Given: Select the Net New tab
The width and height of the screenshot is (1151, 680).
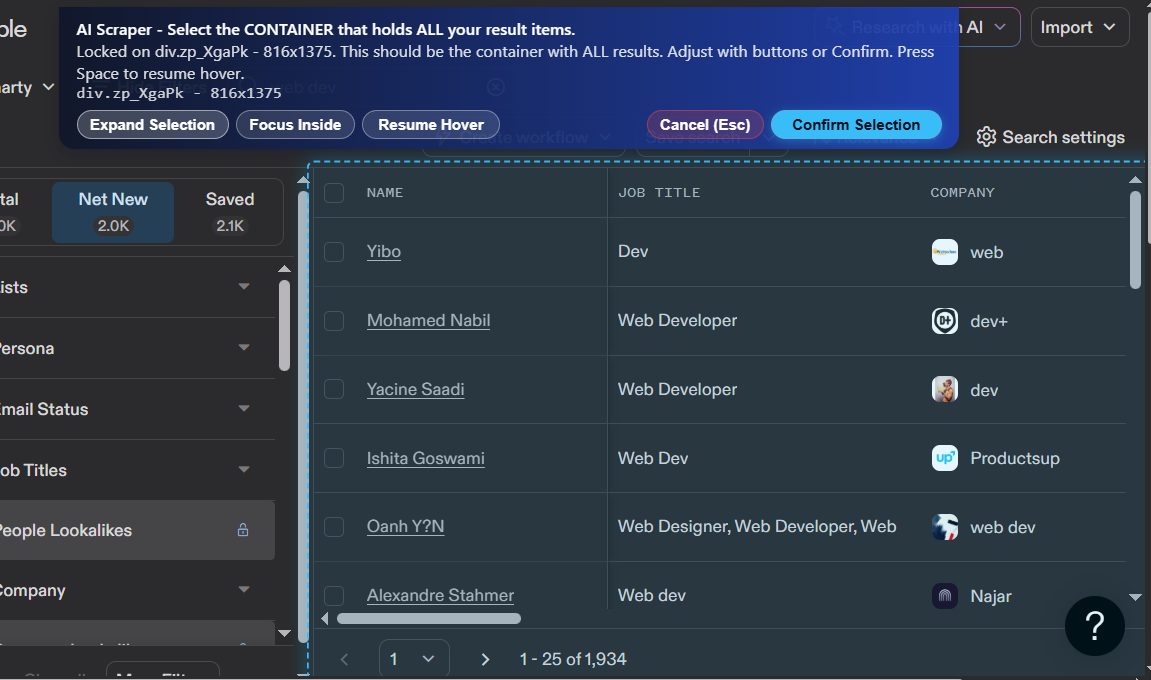Looking at the screenshot, I should pyautogui.click(x=113, y=212).
